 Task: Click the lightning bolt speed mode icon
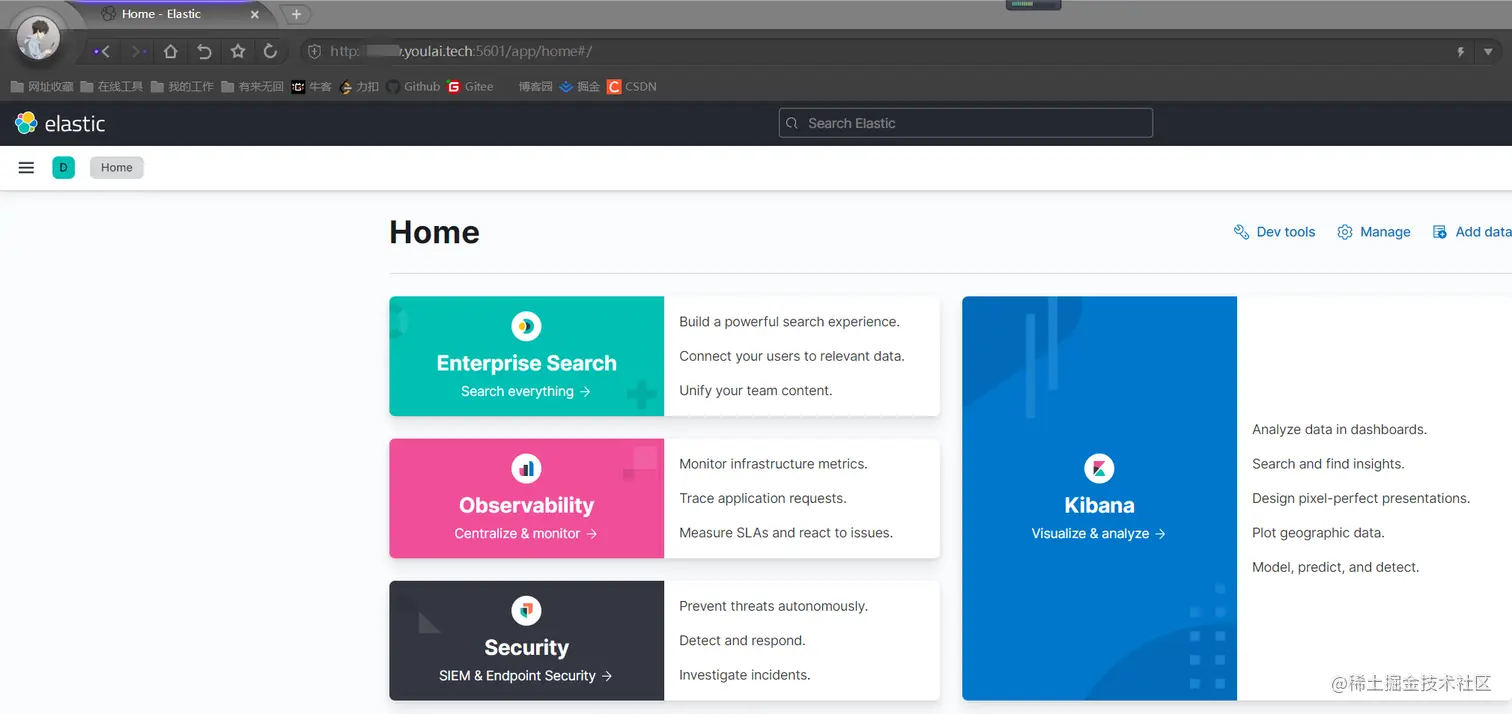click(x=1461, y=52)
